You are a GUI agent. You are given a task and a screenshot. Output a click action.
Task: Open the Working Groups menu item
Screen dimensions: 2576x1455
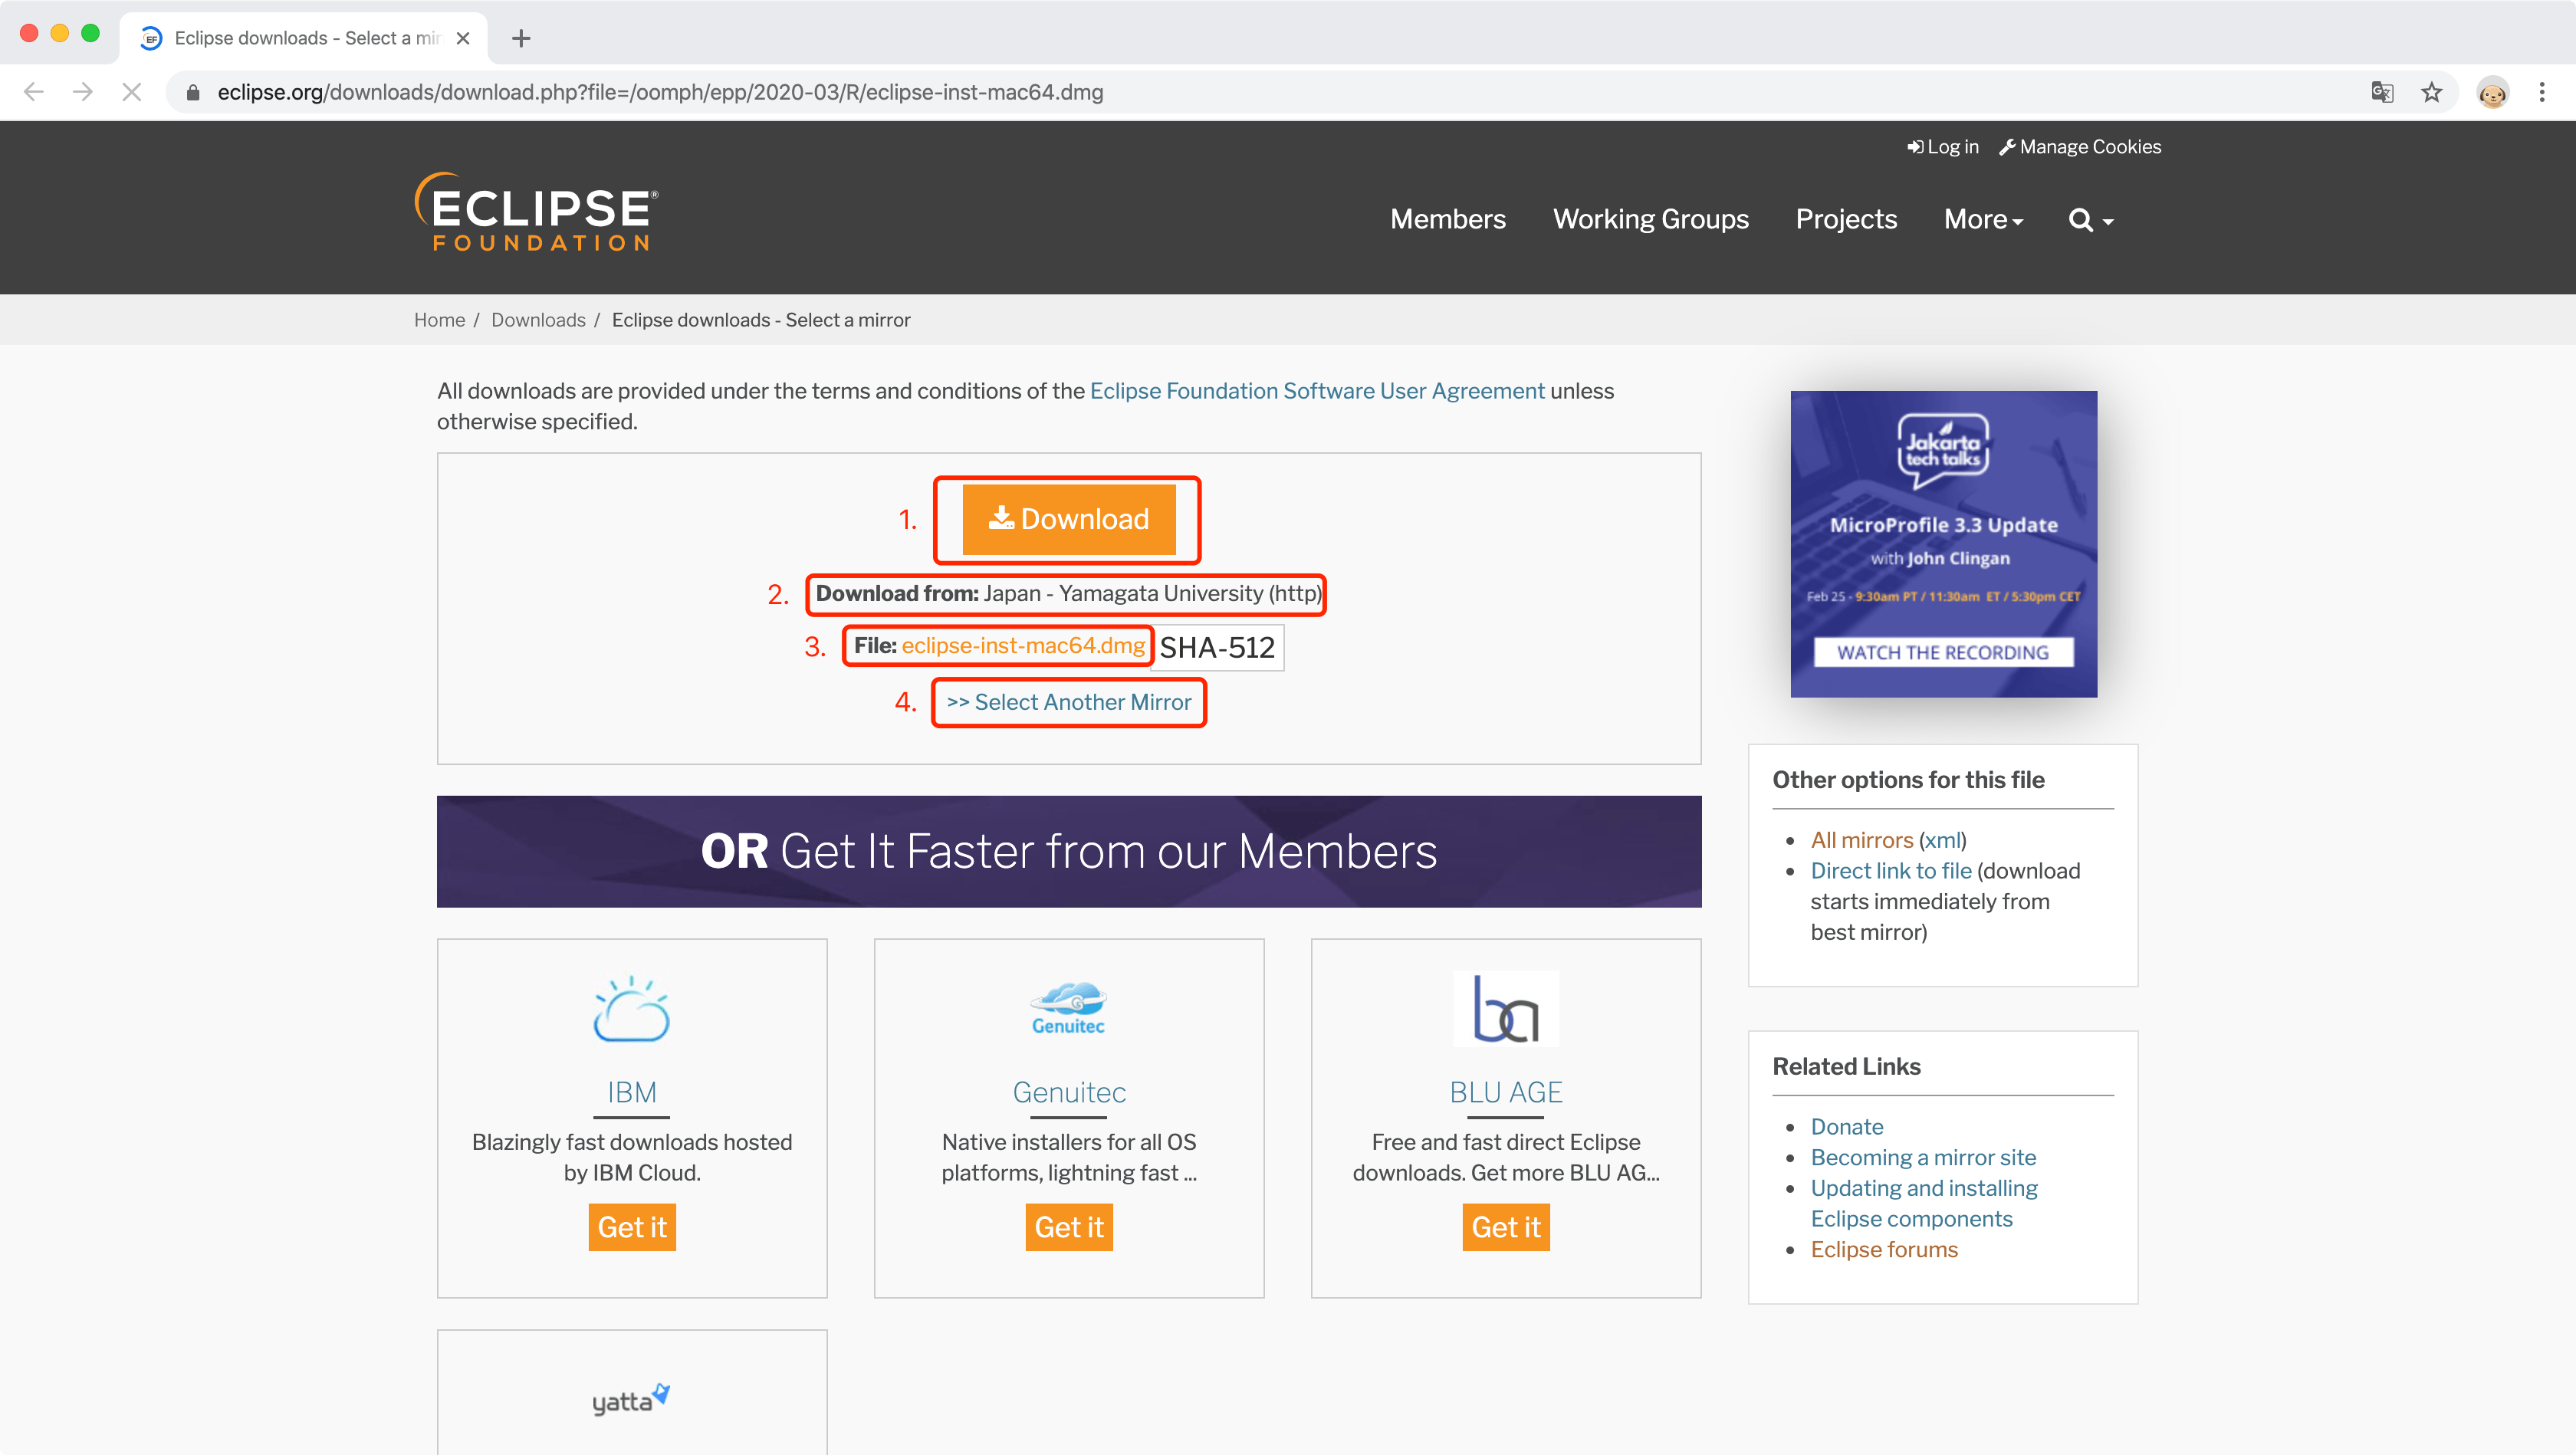pyautogui.click(x=1651, y=219)
